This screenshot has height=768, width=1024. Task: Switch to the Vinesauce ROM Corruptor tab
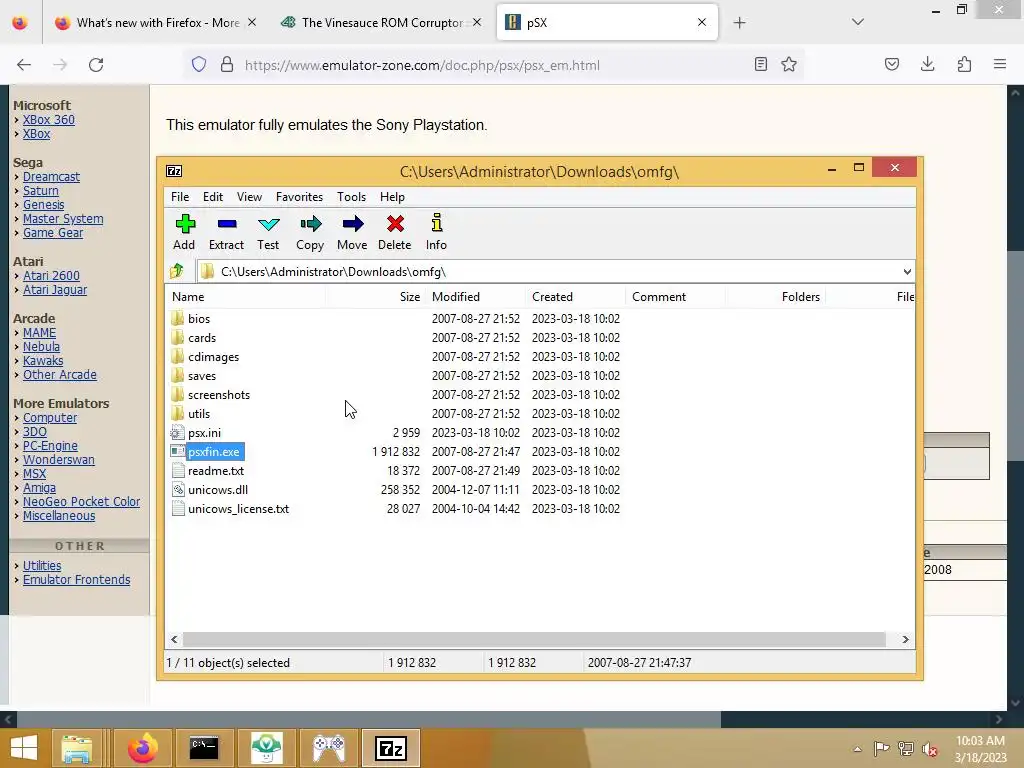pos(381,23)
